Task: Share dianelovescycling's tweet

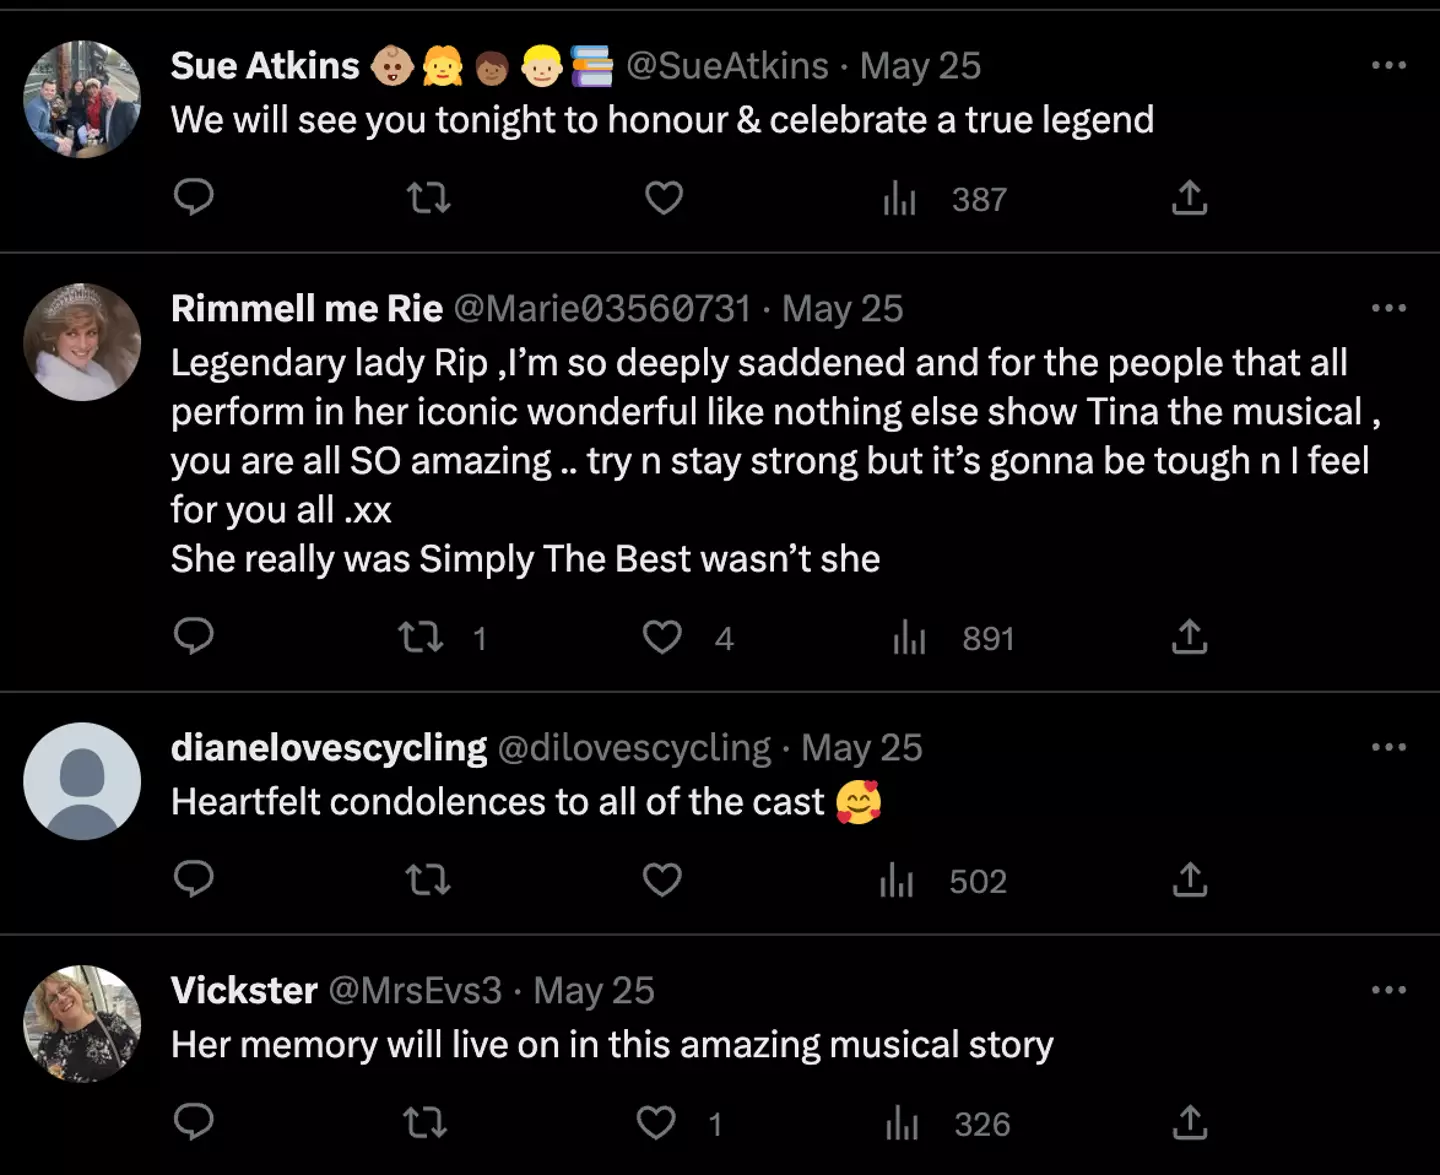Action: pos(1189,880)
